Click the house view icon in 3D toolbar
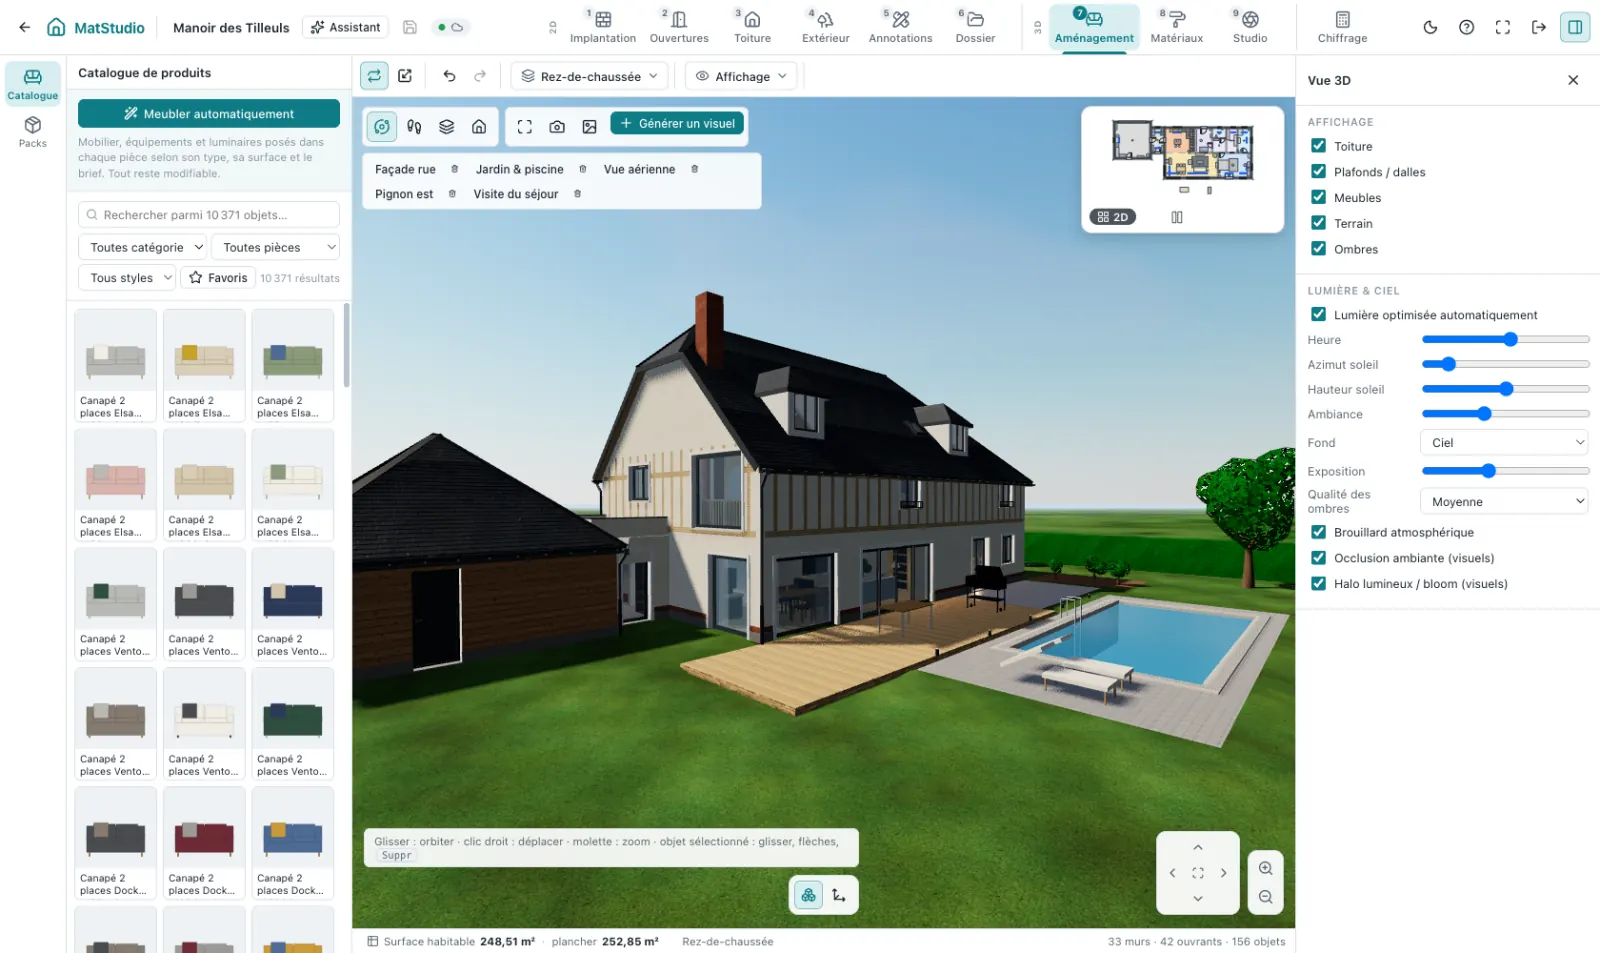 point(479,126)
